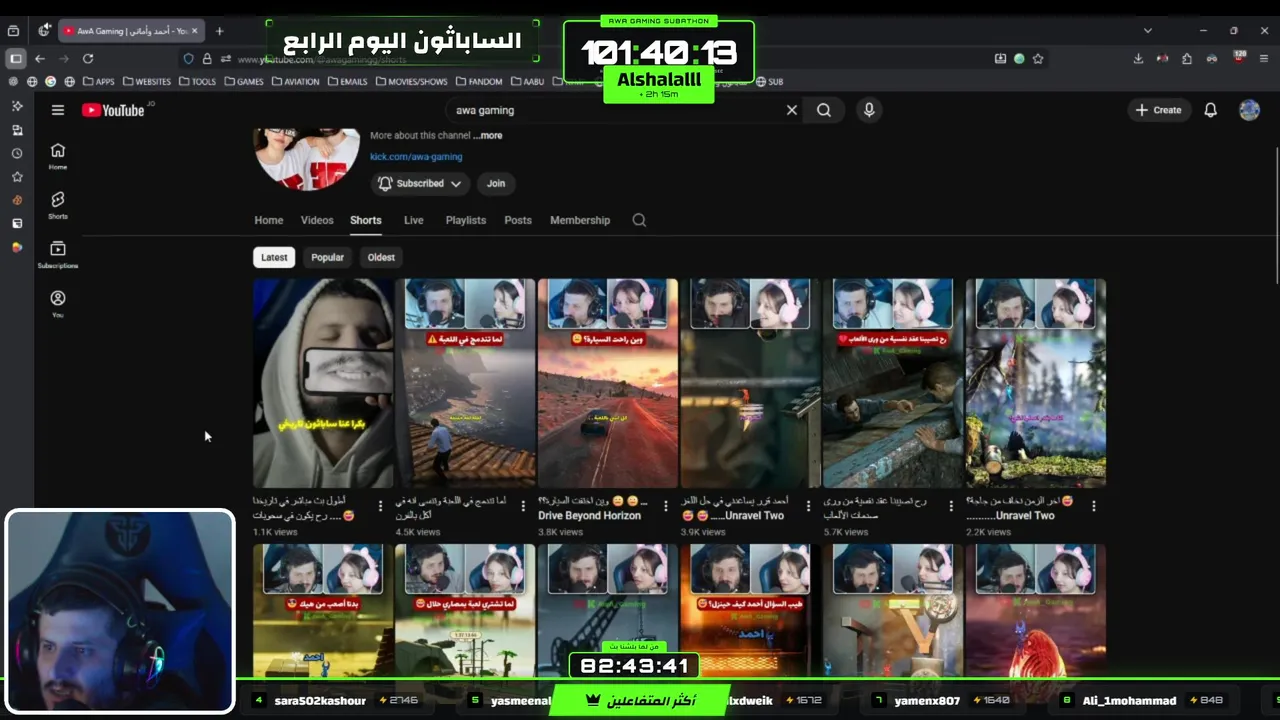Open the site padlock information
Viewport: 1280px width, 720px height.
(x=207, y=59)
